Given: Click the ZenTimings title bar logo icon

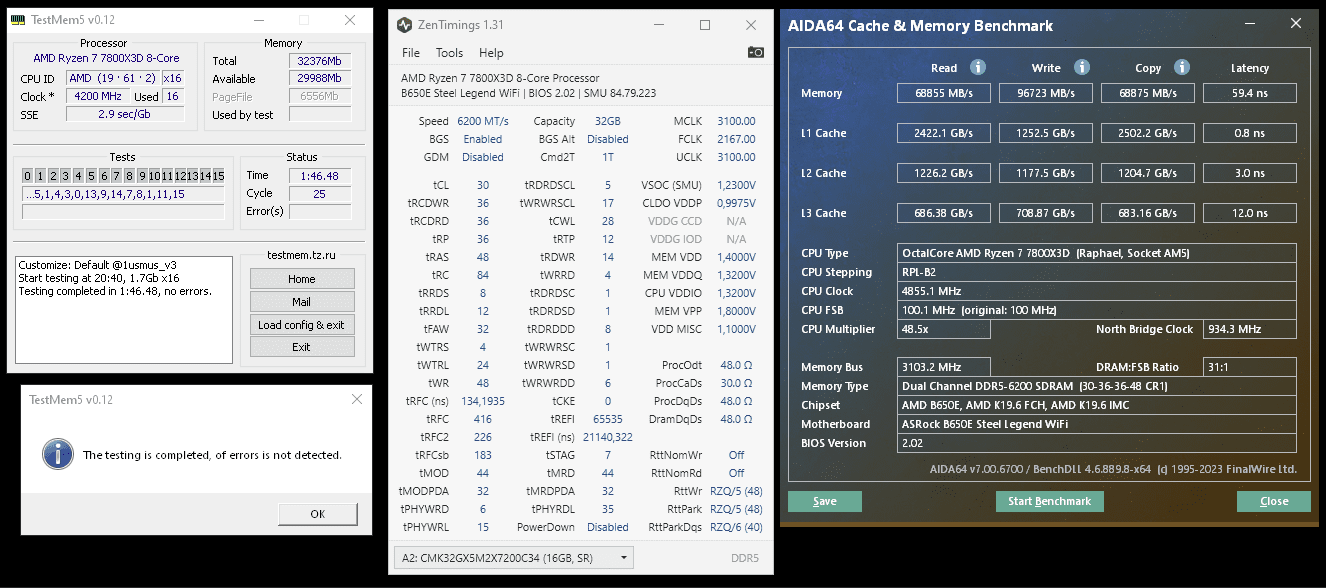Looking at the screenshot, I should pos(404,25).
